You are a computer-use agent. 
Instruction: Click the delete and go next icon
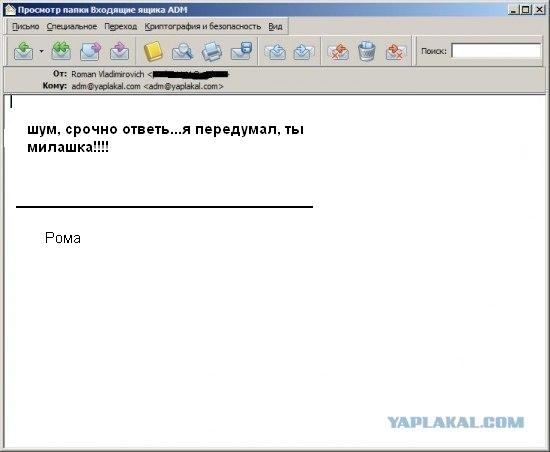click(396, 51)
